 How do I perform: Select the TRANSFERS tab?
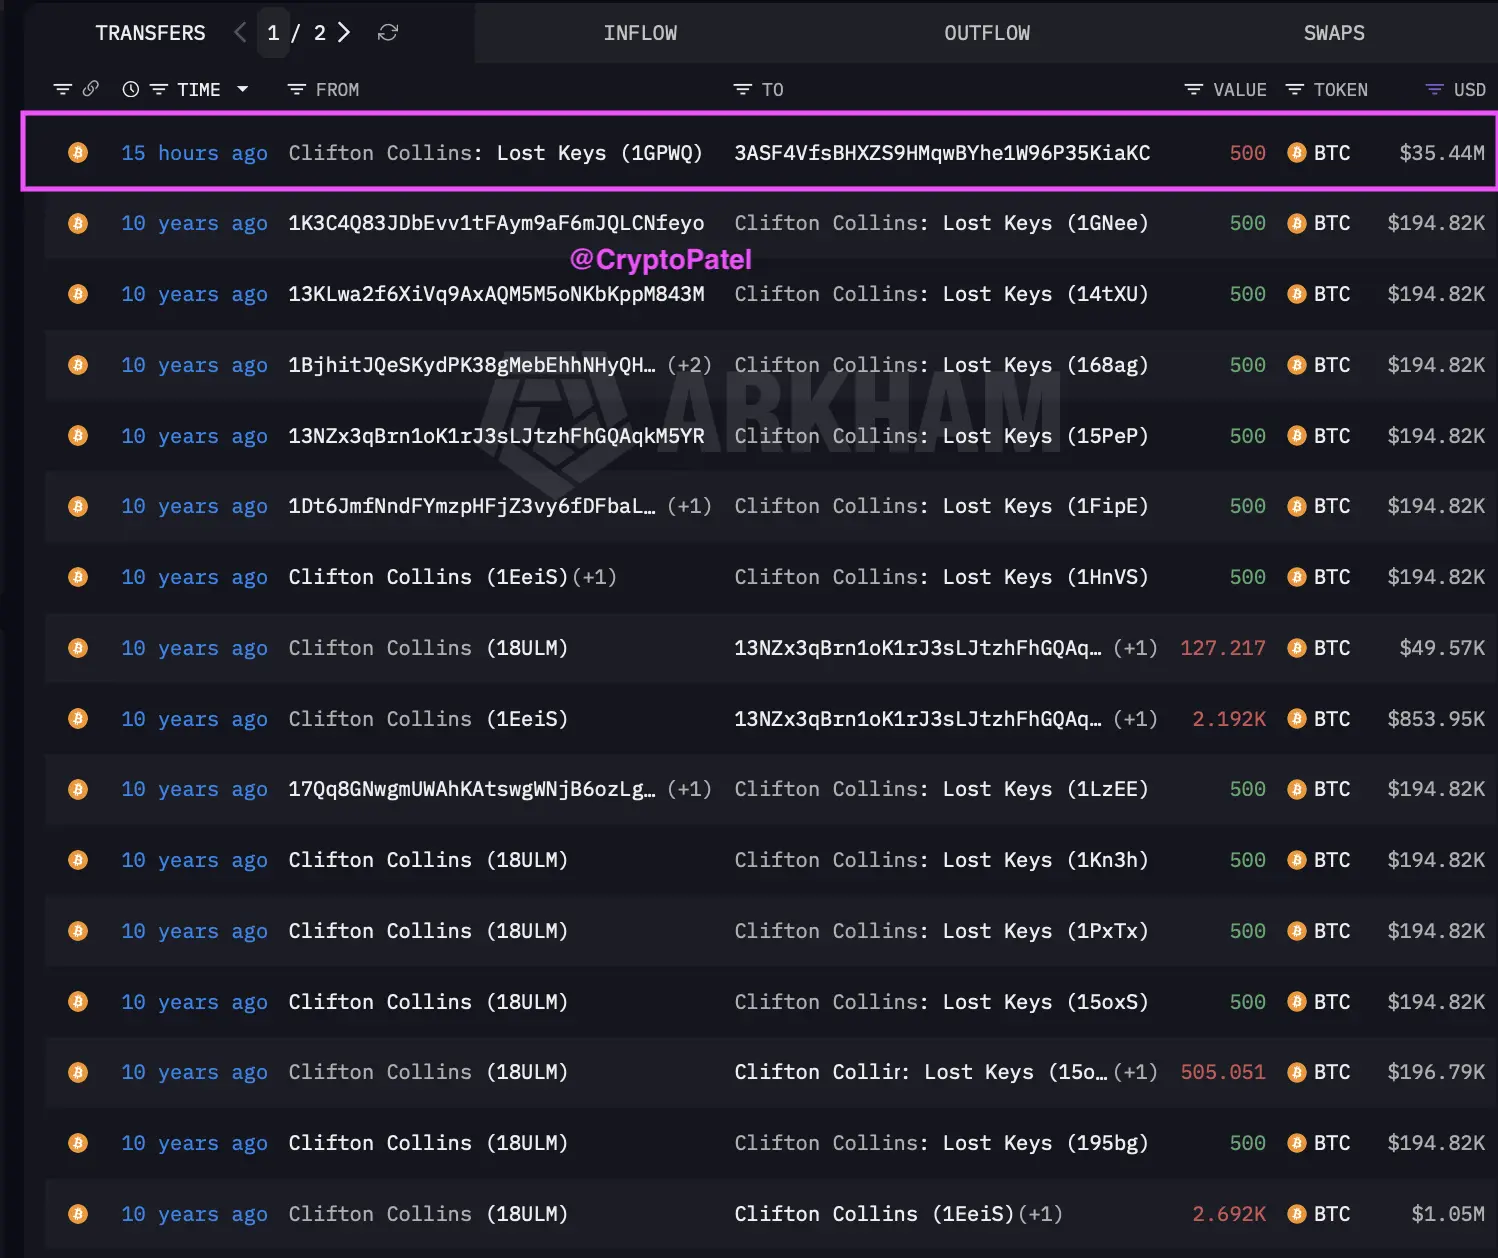tap(150, 33)
